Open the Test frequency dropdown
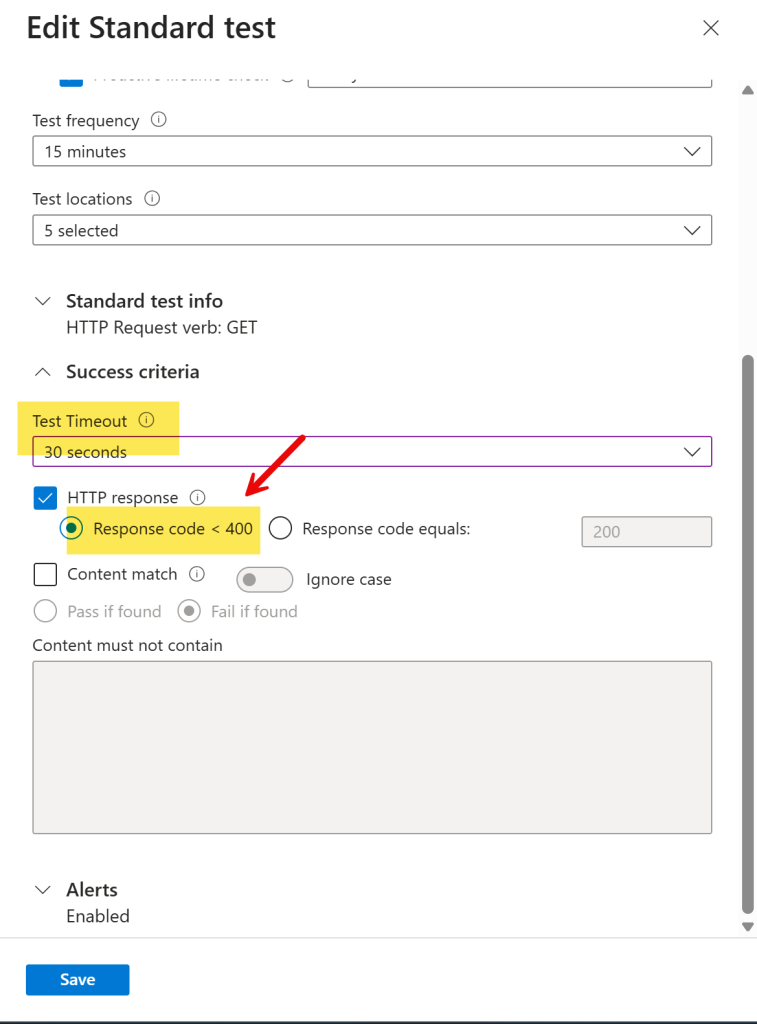This screenshot has width=757, height=1024. click(x=372, y=152)
